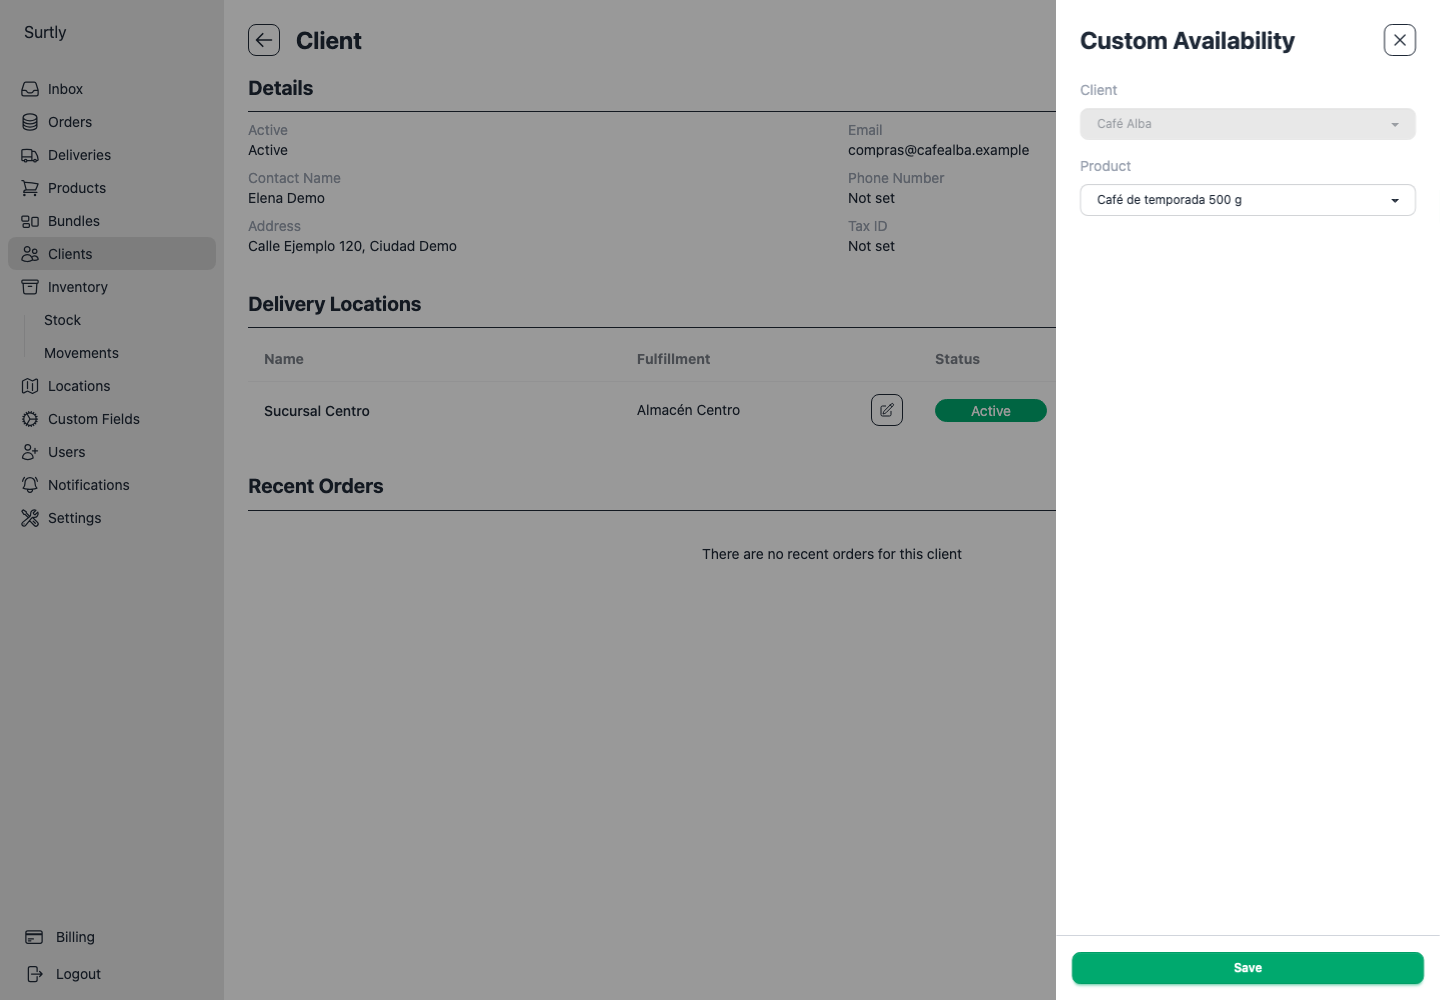Image resolution: width=1440 pixels, height=1000 pixels.
Task: Open the Deliveries section
Action: click(112, 155)
